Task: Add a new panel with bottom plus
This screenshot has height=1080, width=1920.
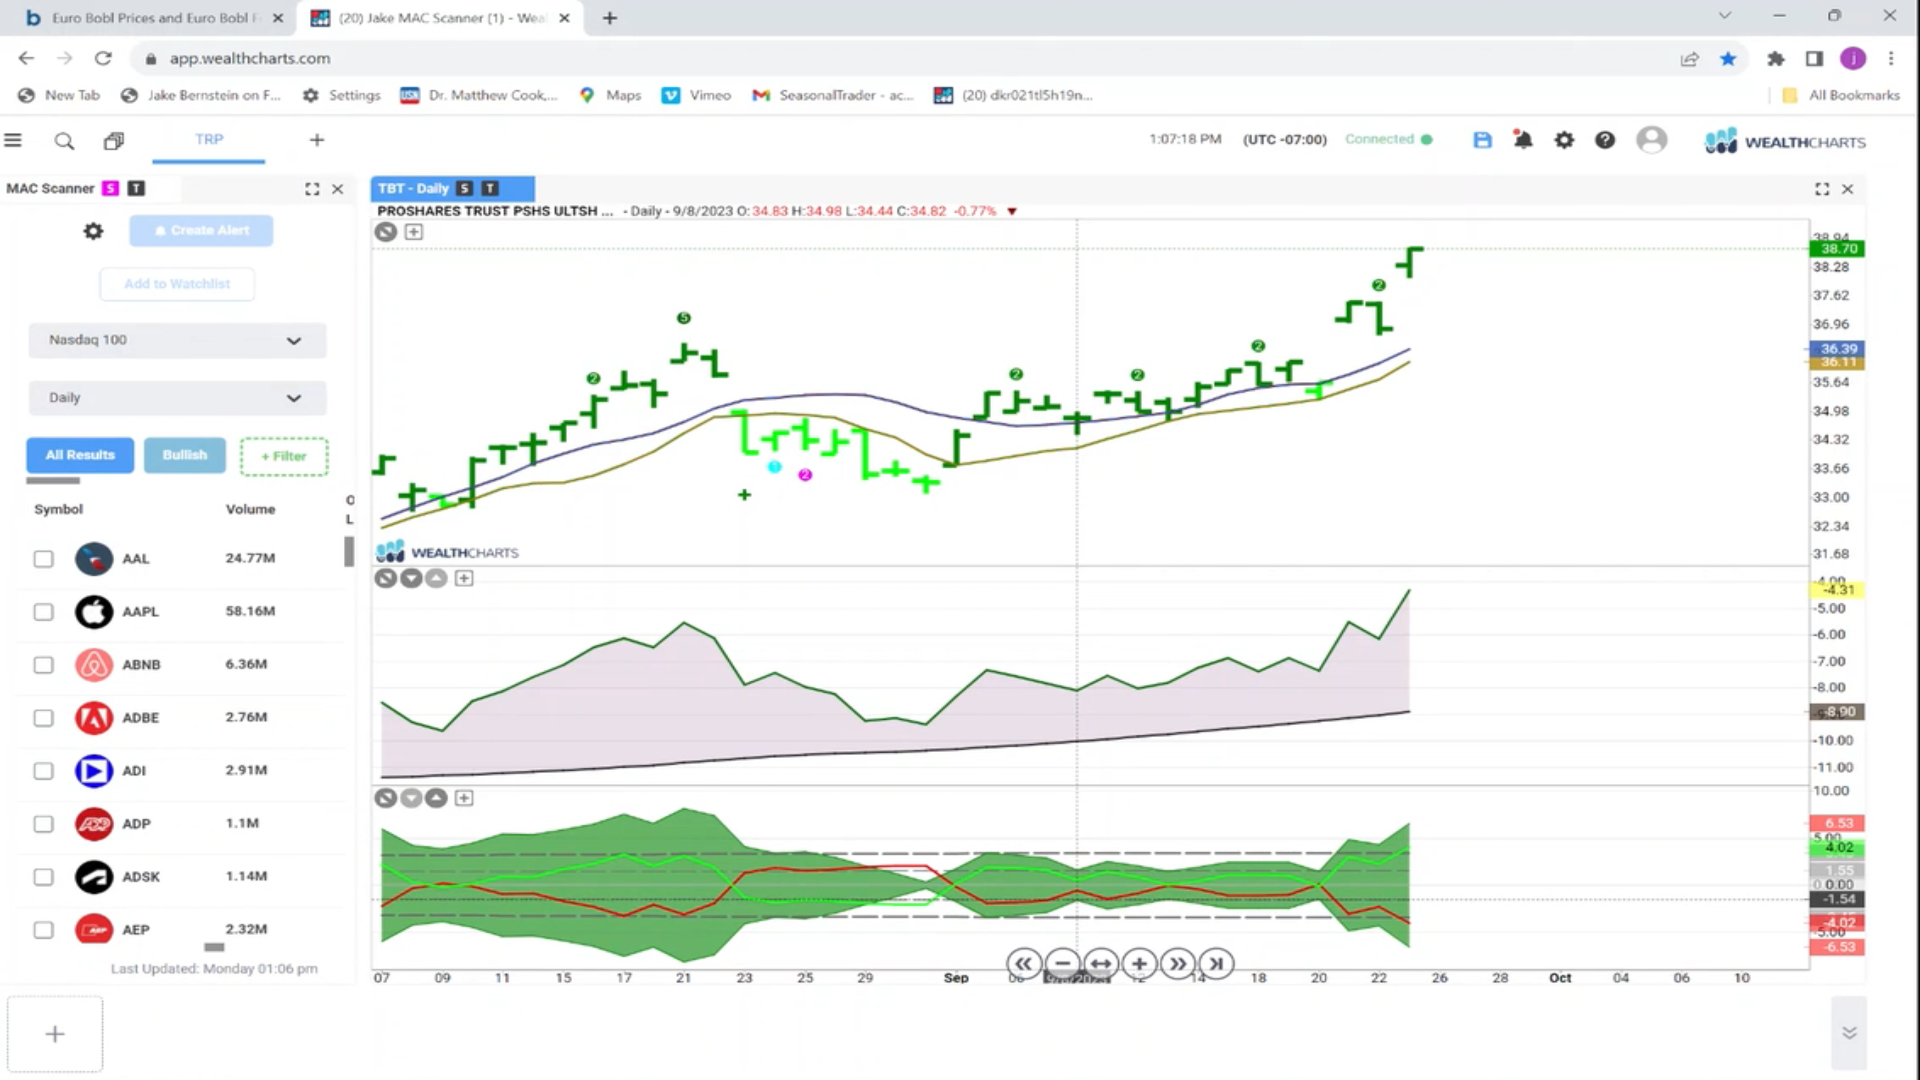Action: click(x=55, y=1034)
